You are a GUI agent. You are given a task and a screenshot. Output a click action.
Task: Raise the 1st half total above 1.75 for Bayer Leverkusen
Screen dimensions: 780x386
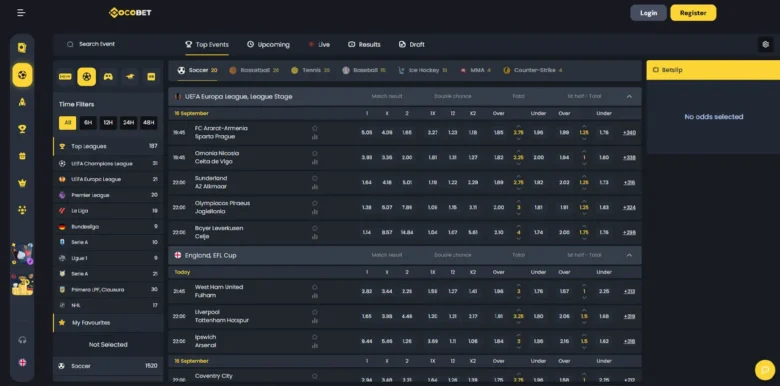584,226
